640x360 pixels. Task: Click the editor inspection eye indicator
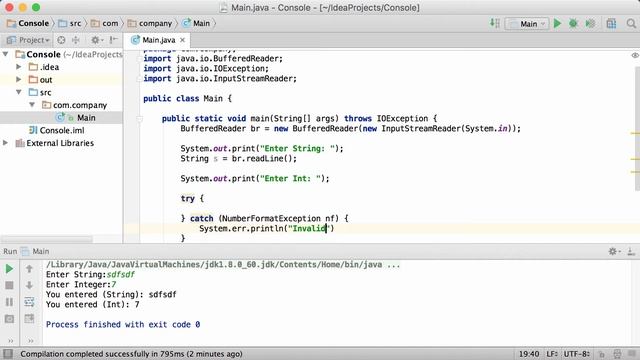click(635, 55)
